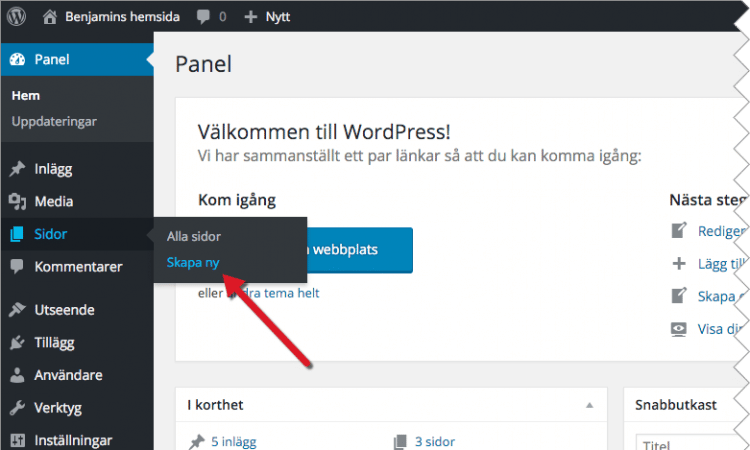Click the Välkommen till WordPress! heading
Screen dimensions: 750x450
324,132
